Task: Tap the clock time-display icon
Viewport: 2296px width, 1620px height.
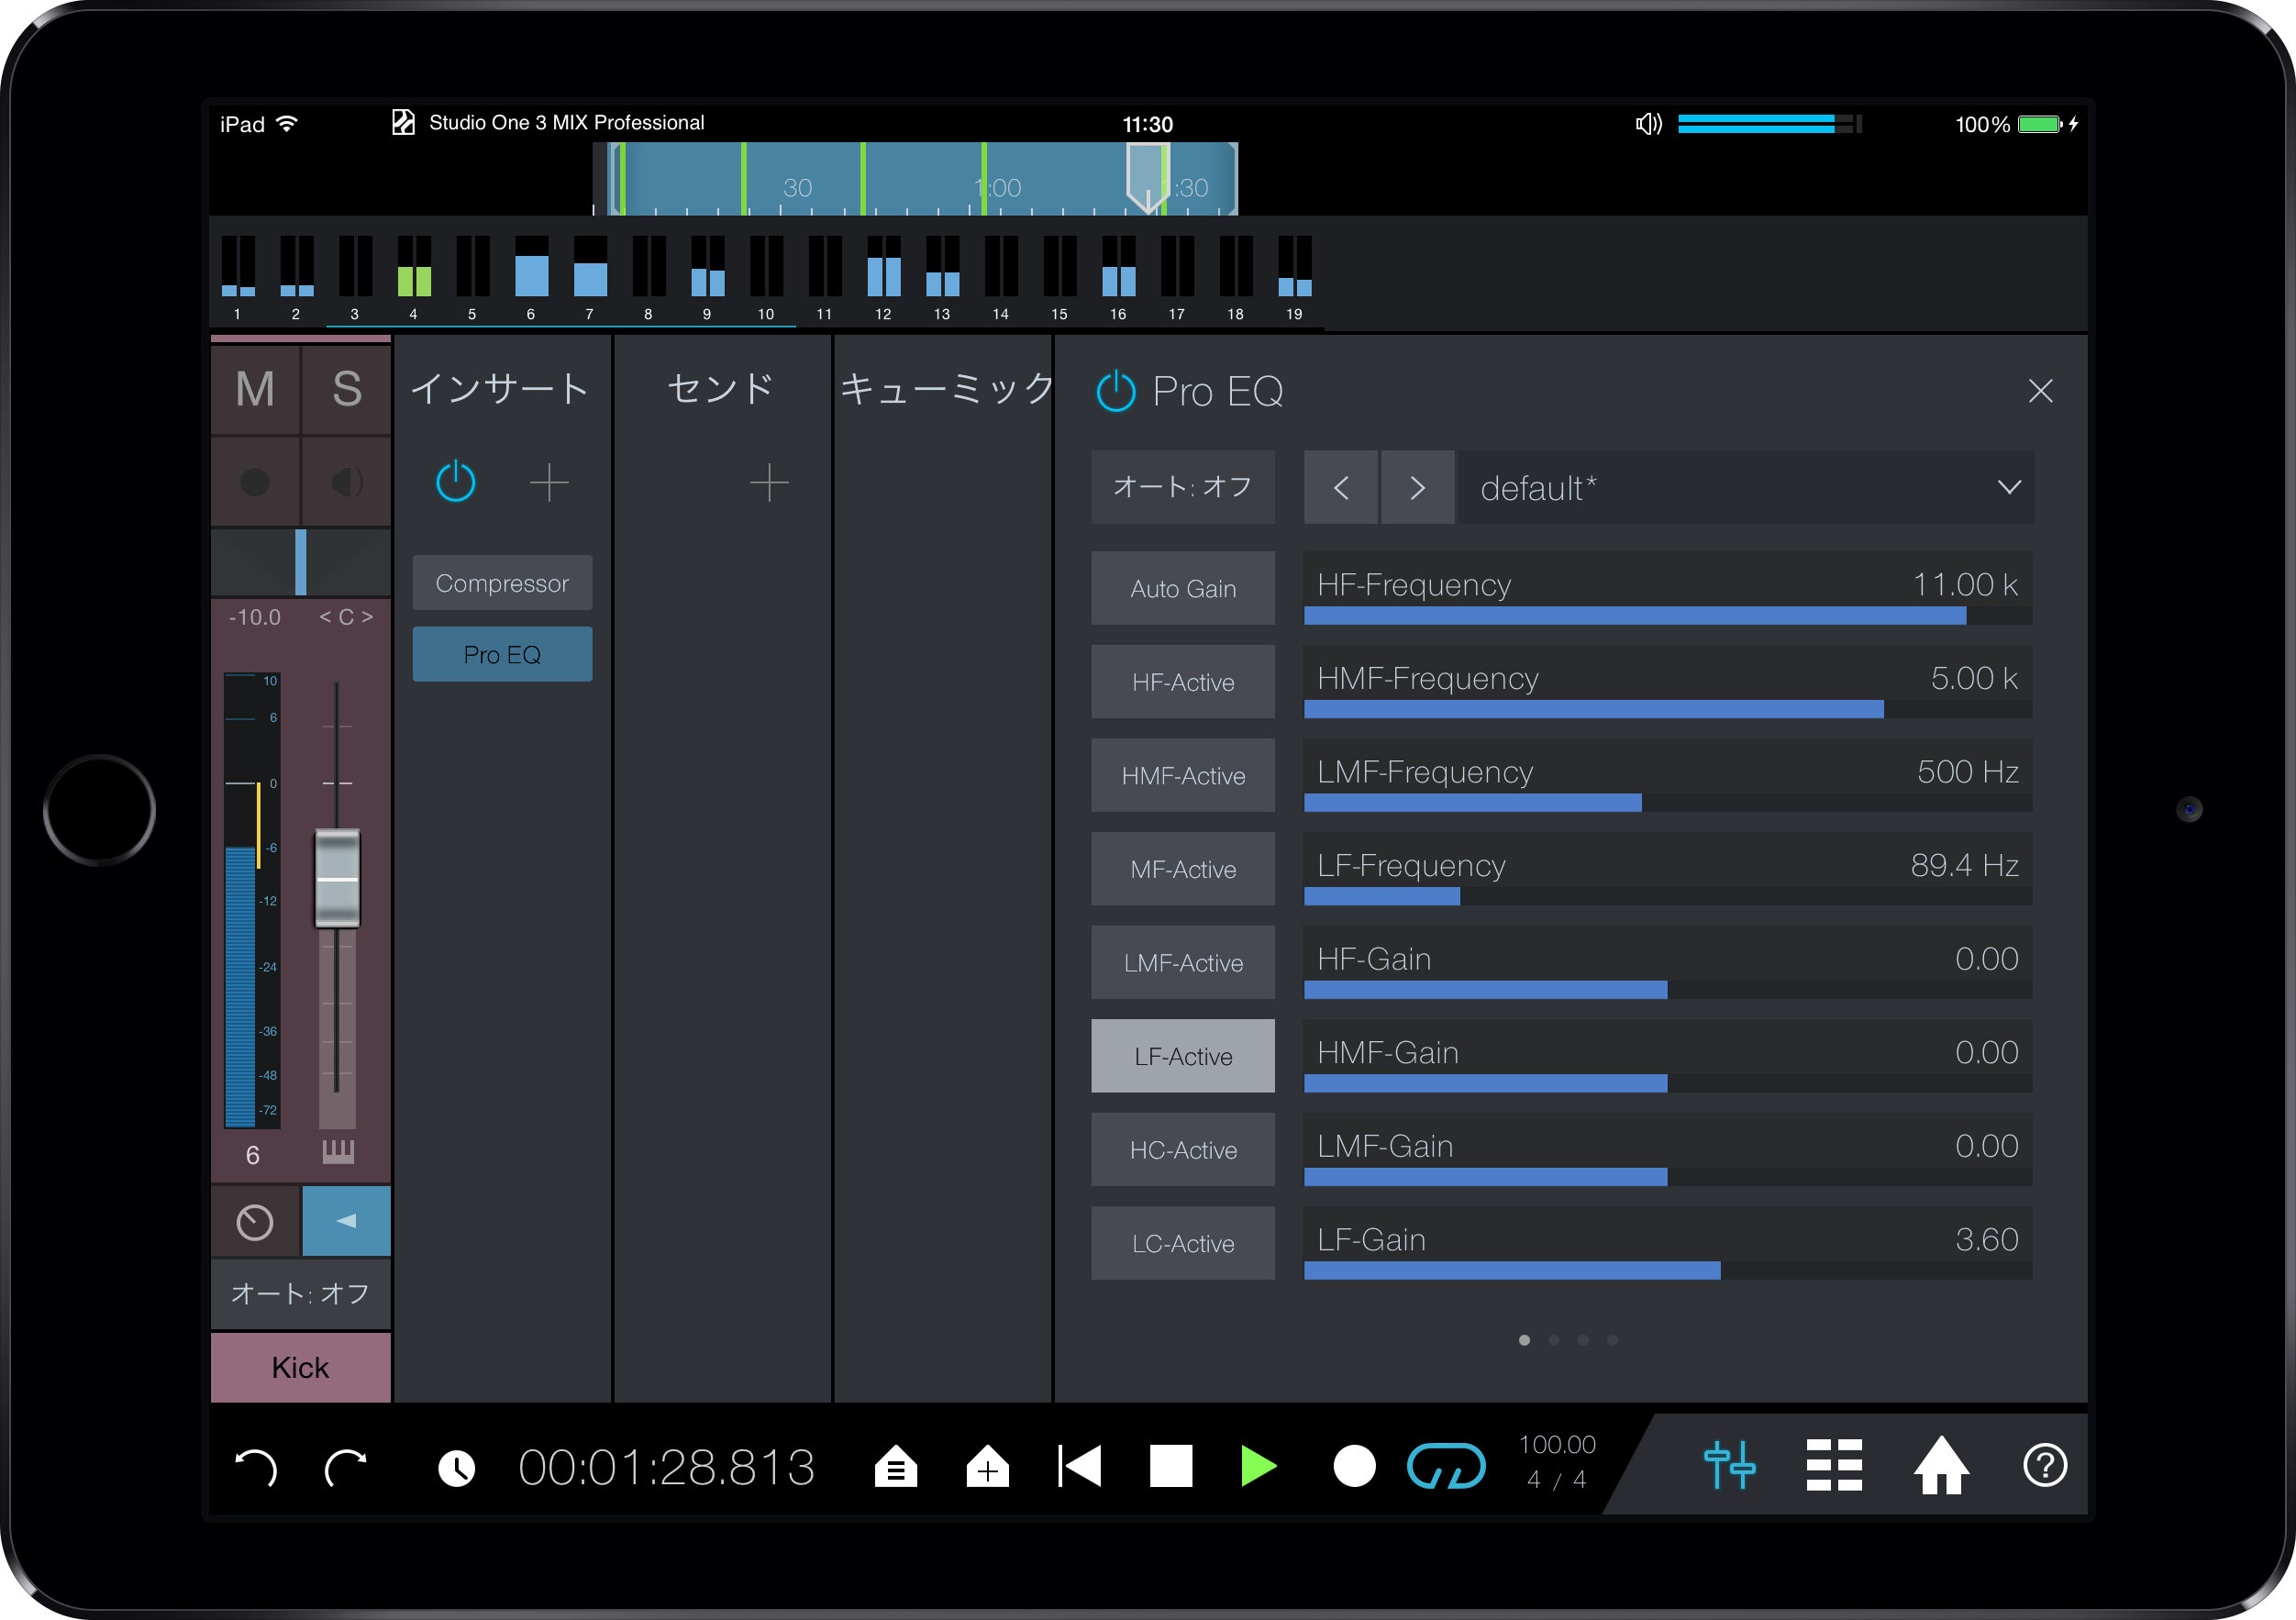Action: pyautogui.click(x=457, y=1468)
